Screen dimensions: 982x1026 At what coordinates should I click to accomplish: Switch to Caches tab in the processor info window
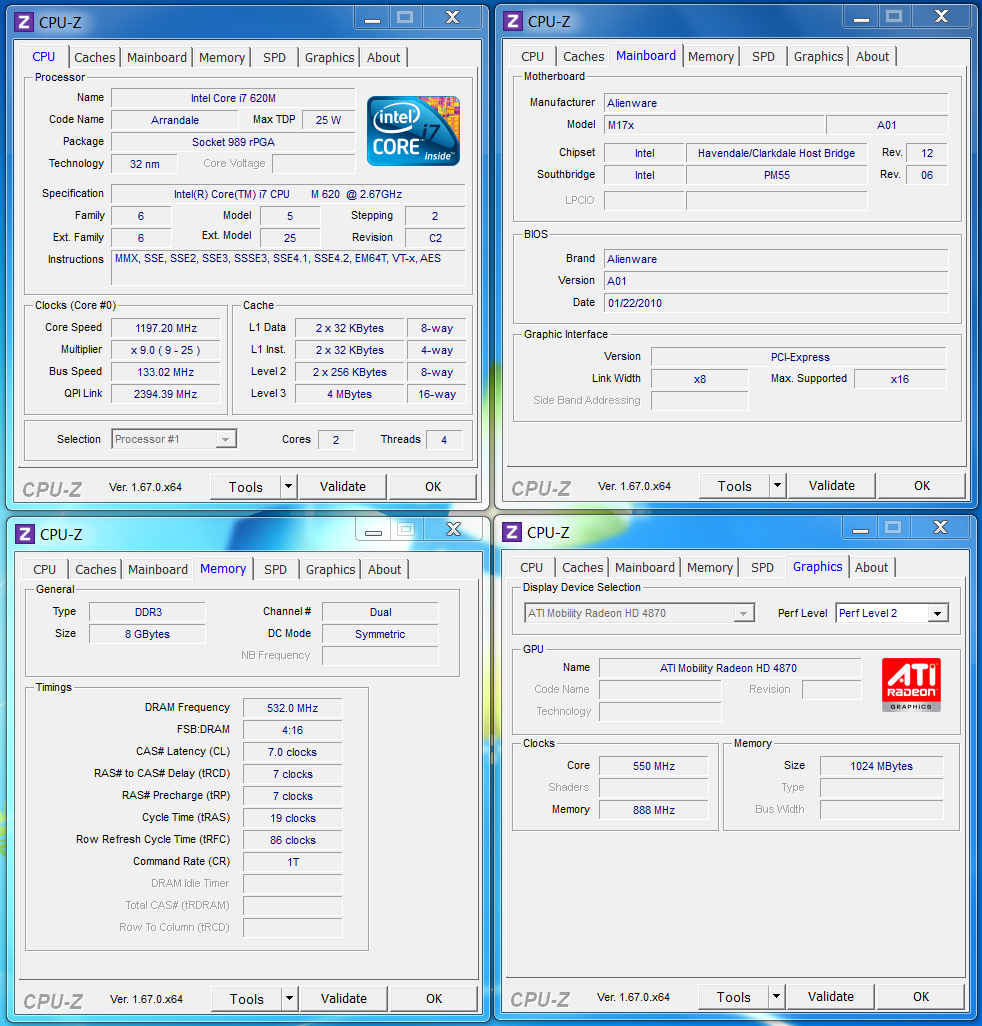pyautogui.click(x=95, y=58)
